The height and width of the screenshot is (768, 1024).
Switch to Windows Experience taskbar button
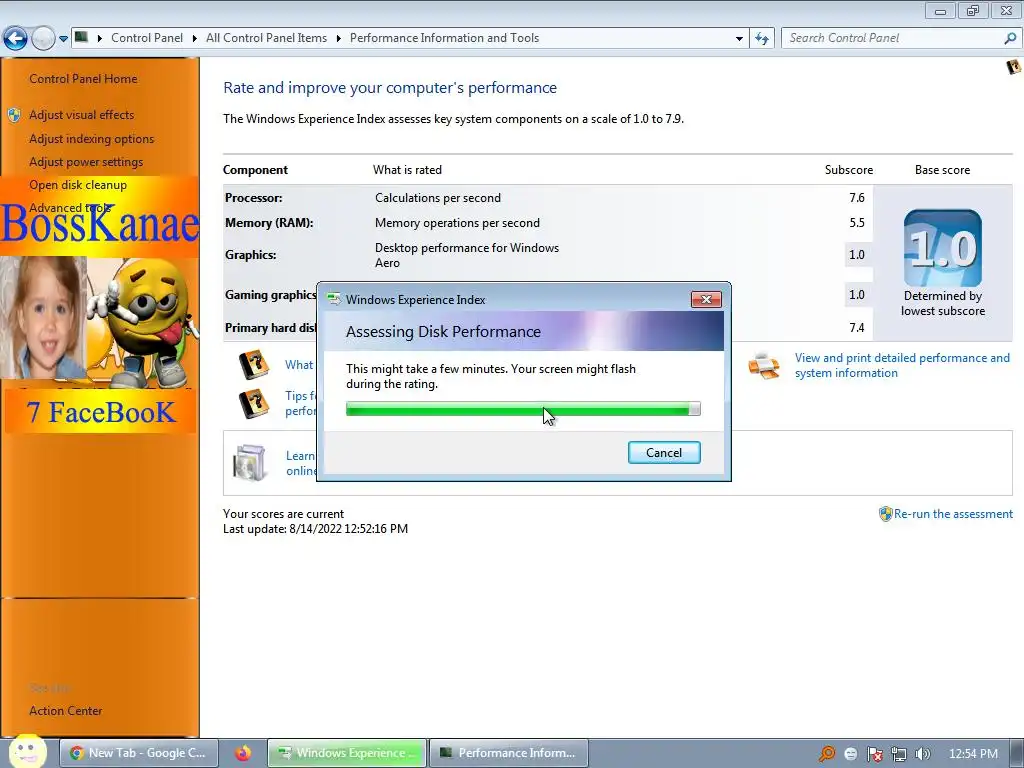(347, 753)
